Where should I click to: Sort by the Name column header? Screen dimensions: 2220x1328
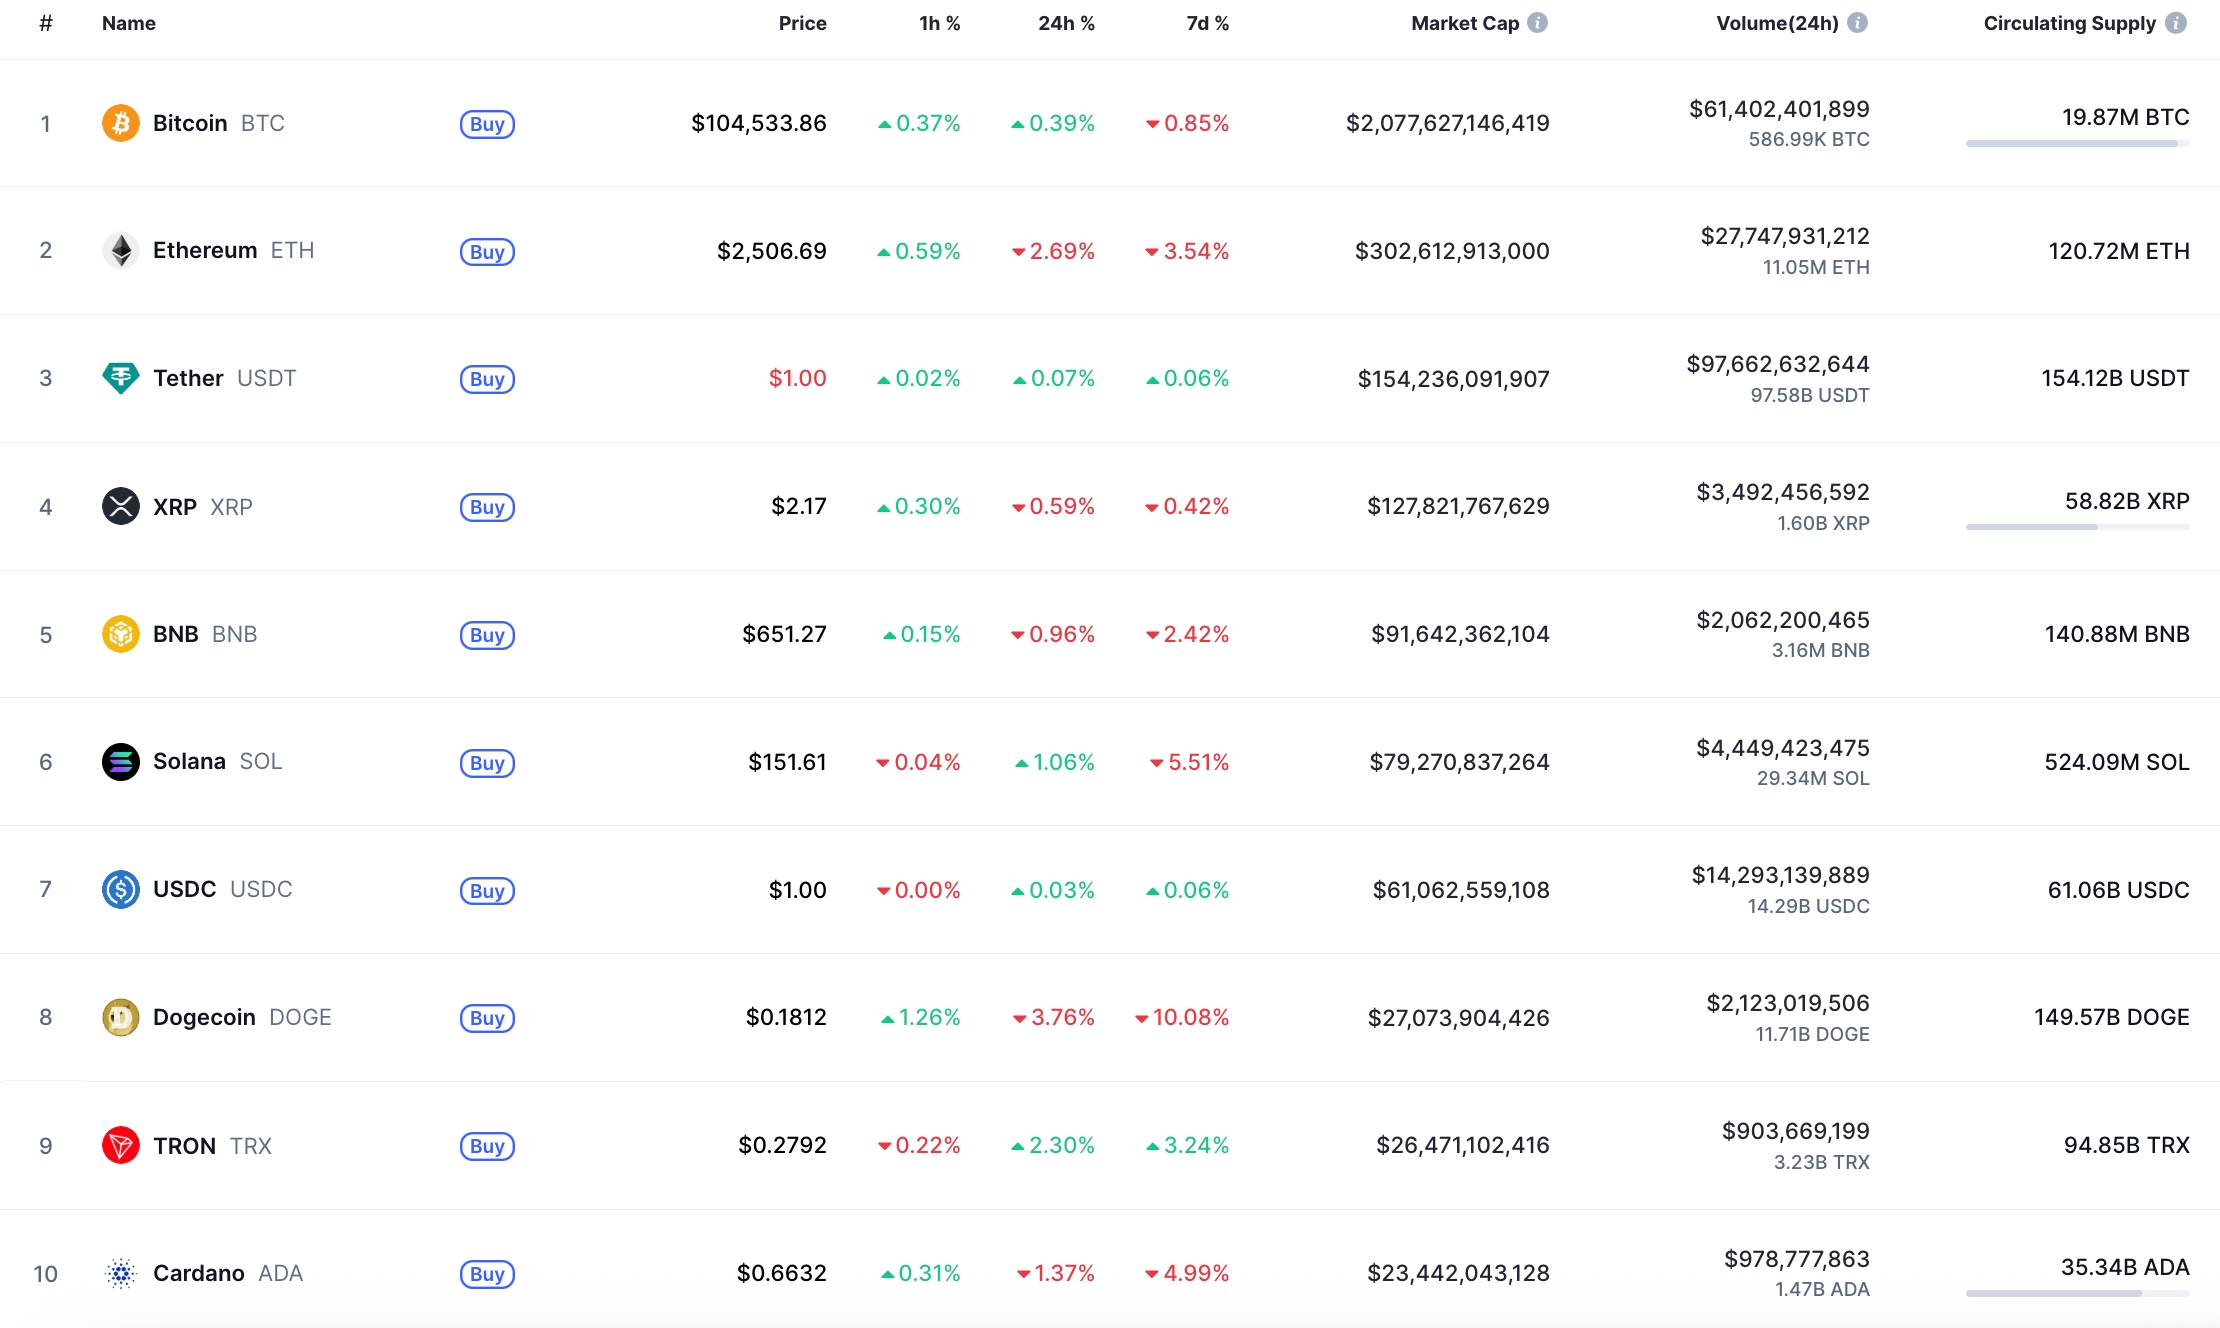tap(129, 23)
